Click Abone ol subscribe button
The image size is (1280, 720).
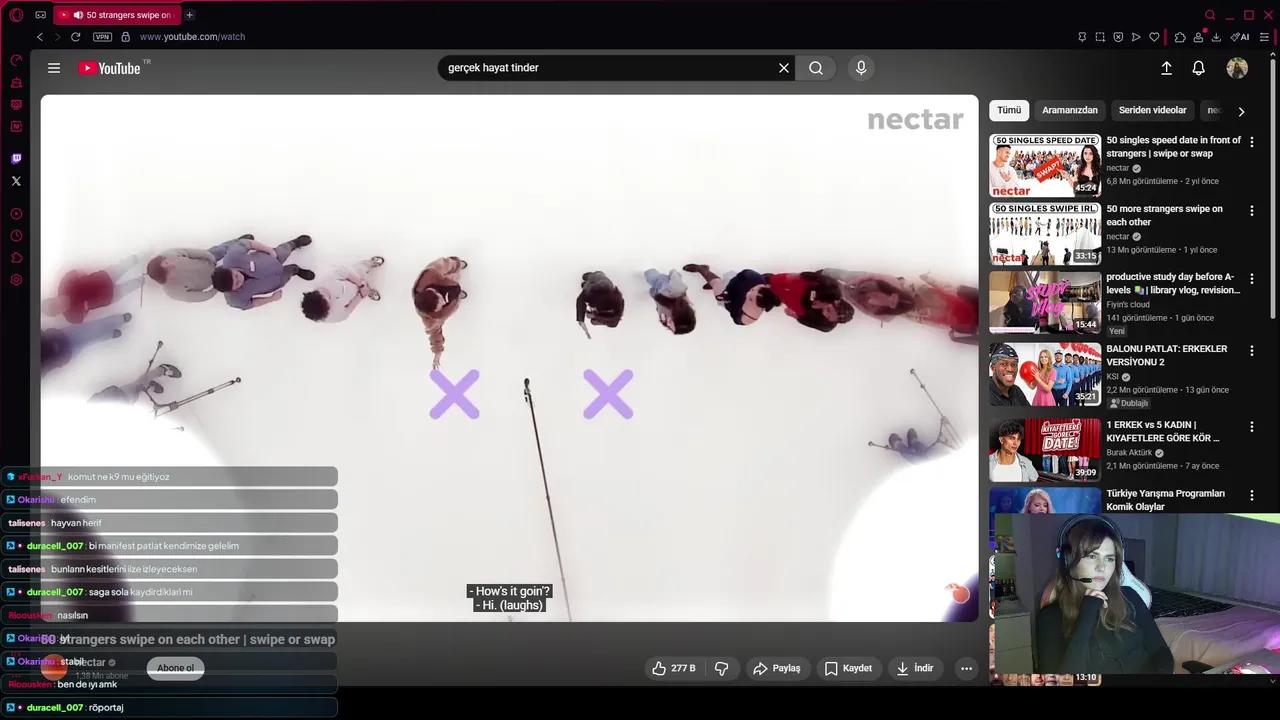176,668
